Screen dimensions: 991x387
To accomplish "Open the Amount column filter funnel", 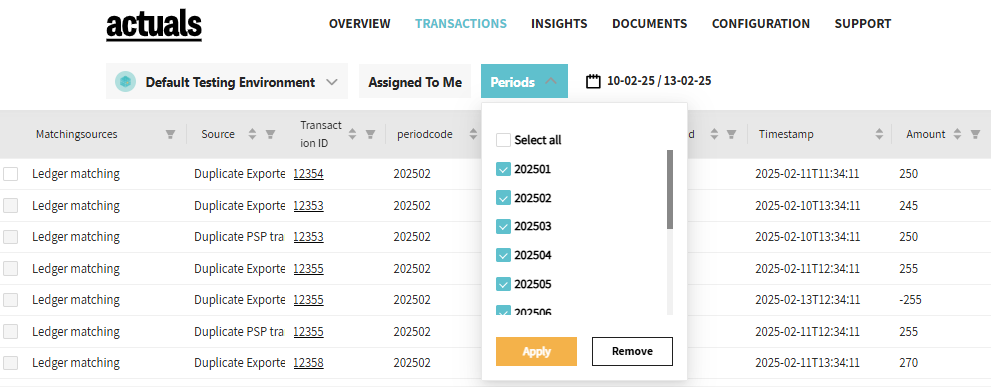I will pyautogui.click(x=975, y=134).
